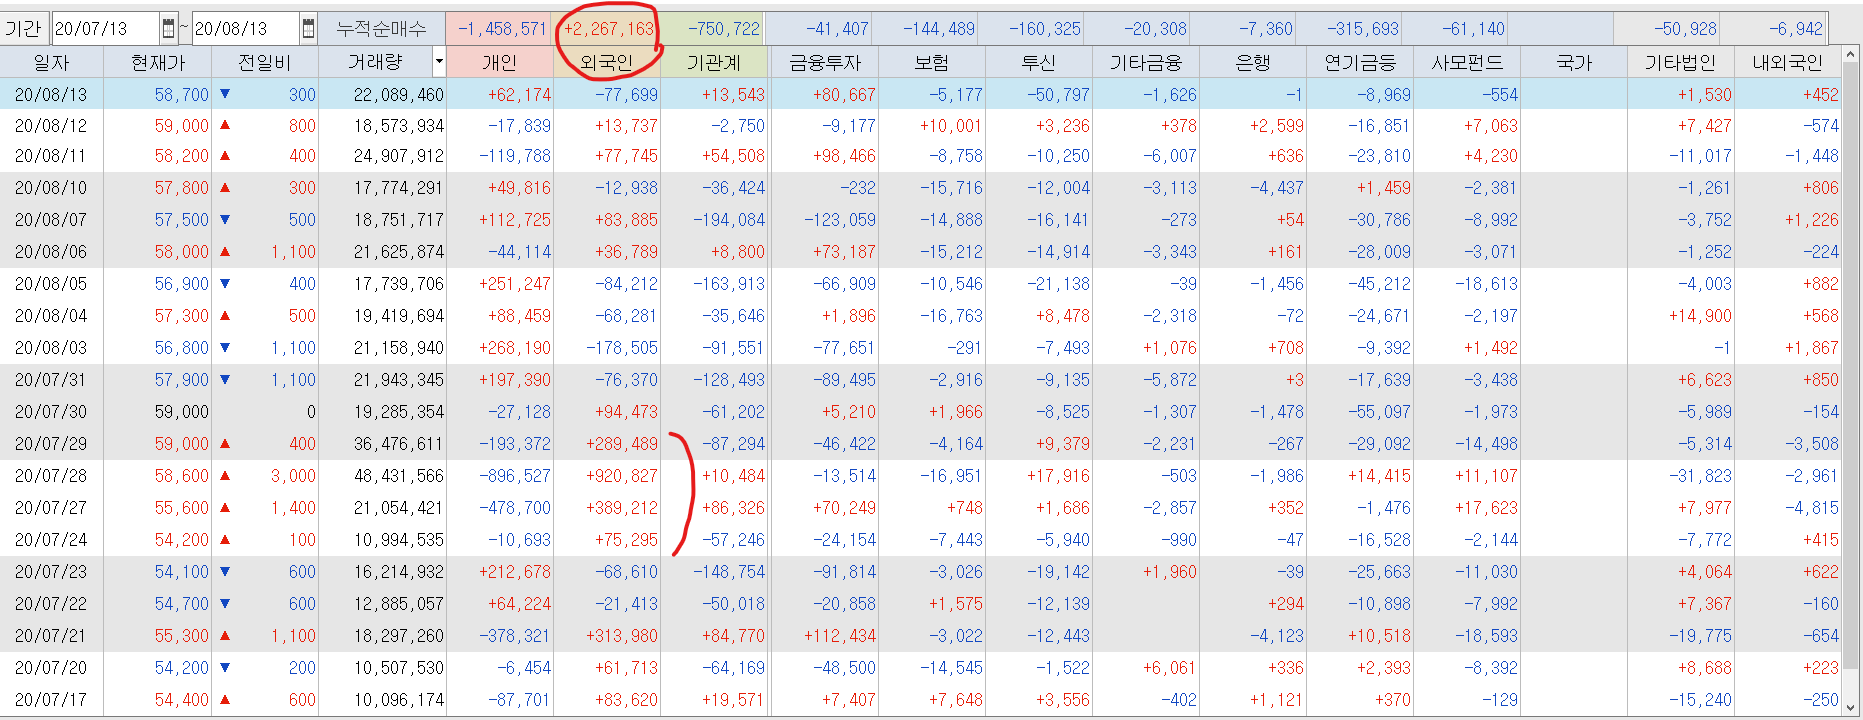Select the 20/07/17 date cell
The height and width of the screenshot is (720, 1863).
click(x=51, y=700)
